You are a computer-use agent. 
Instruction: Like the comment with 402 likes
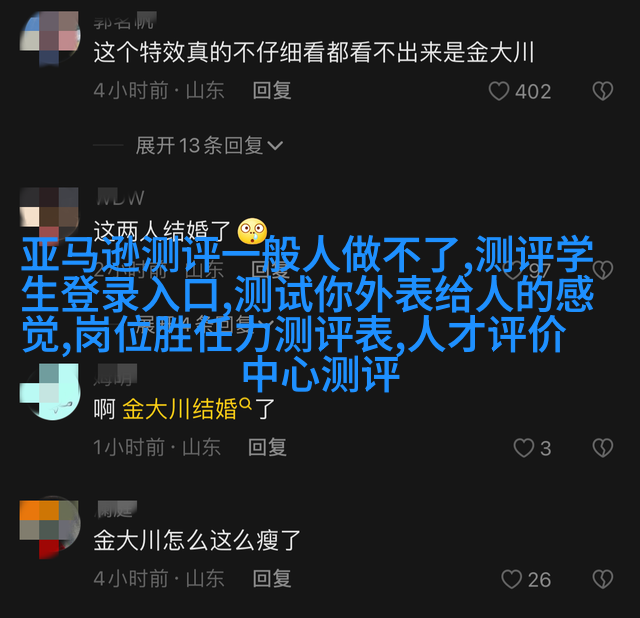[499, 91]
